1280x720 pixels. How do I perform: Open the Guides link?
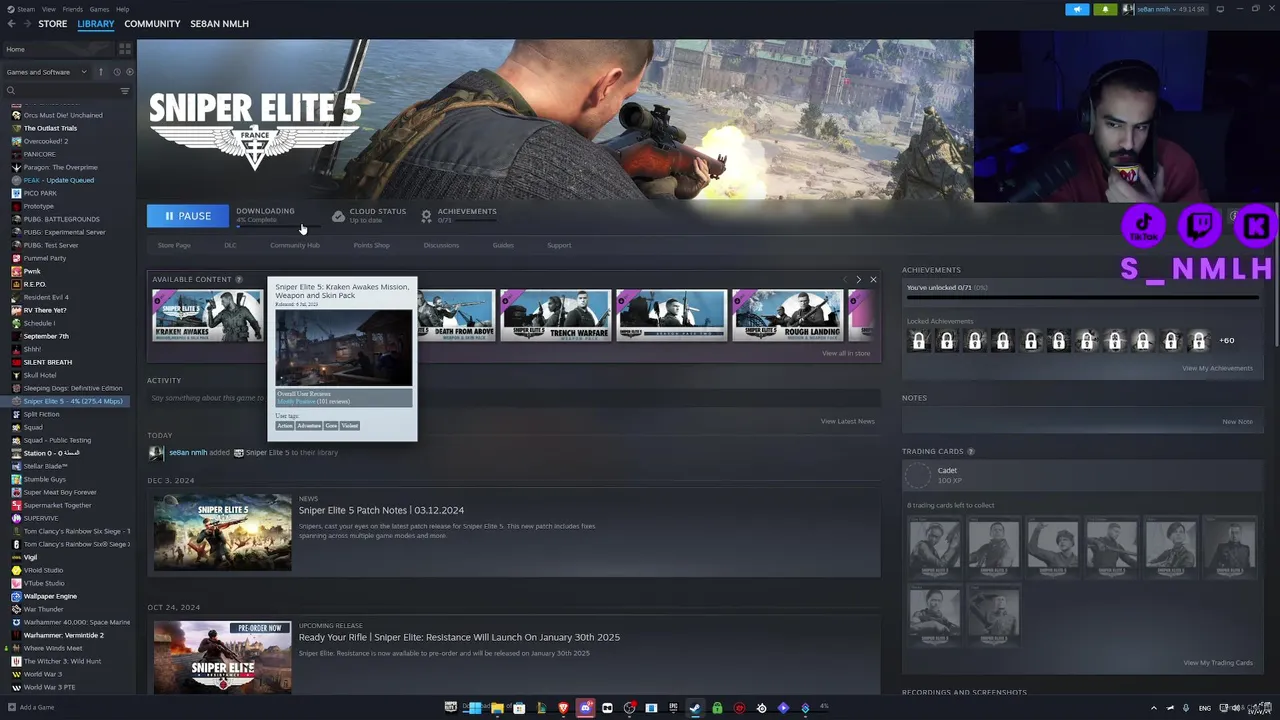coord(503,245)
